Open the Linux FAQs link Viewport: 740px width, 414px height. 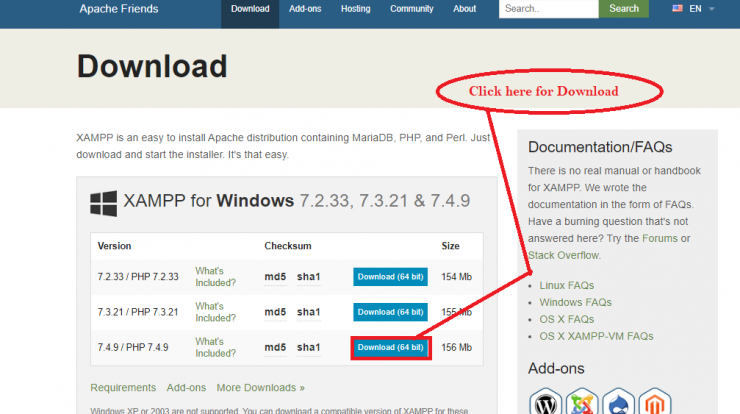pos(566,286)
